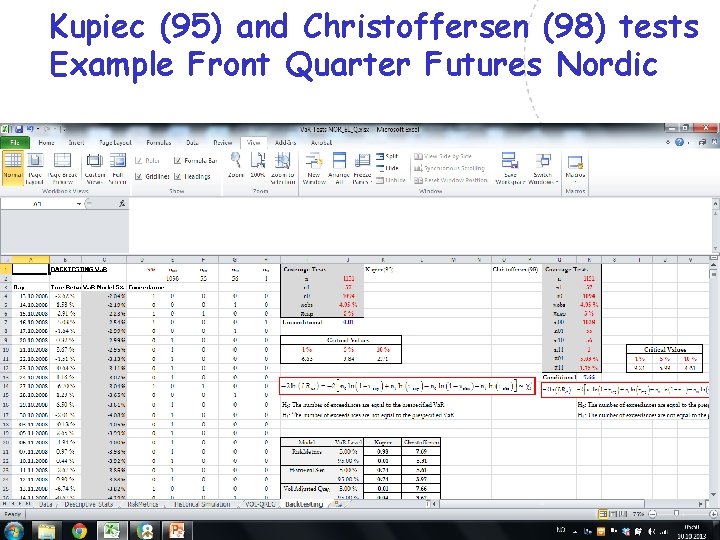This screenshot has width=720, height=540.
Task: Insert new worksheet tab icon
Action: [338, 504]
